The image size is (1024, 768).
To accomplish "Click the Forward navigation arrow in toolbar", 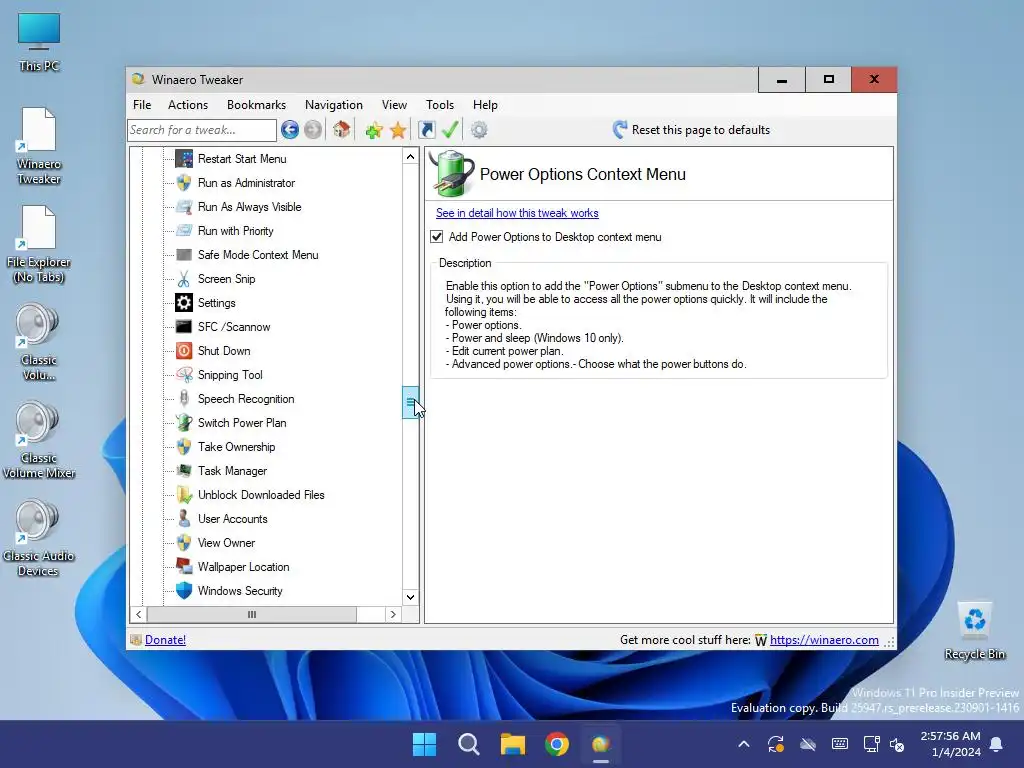I will click(x=313, y=130).
